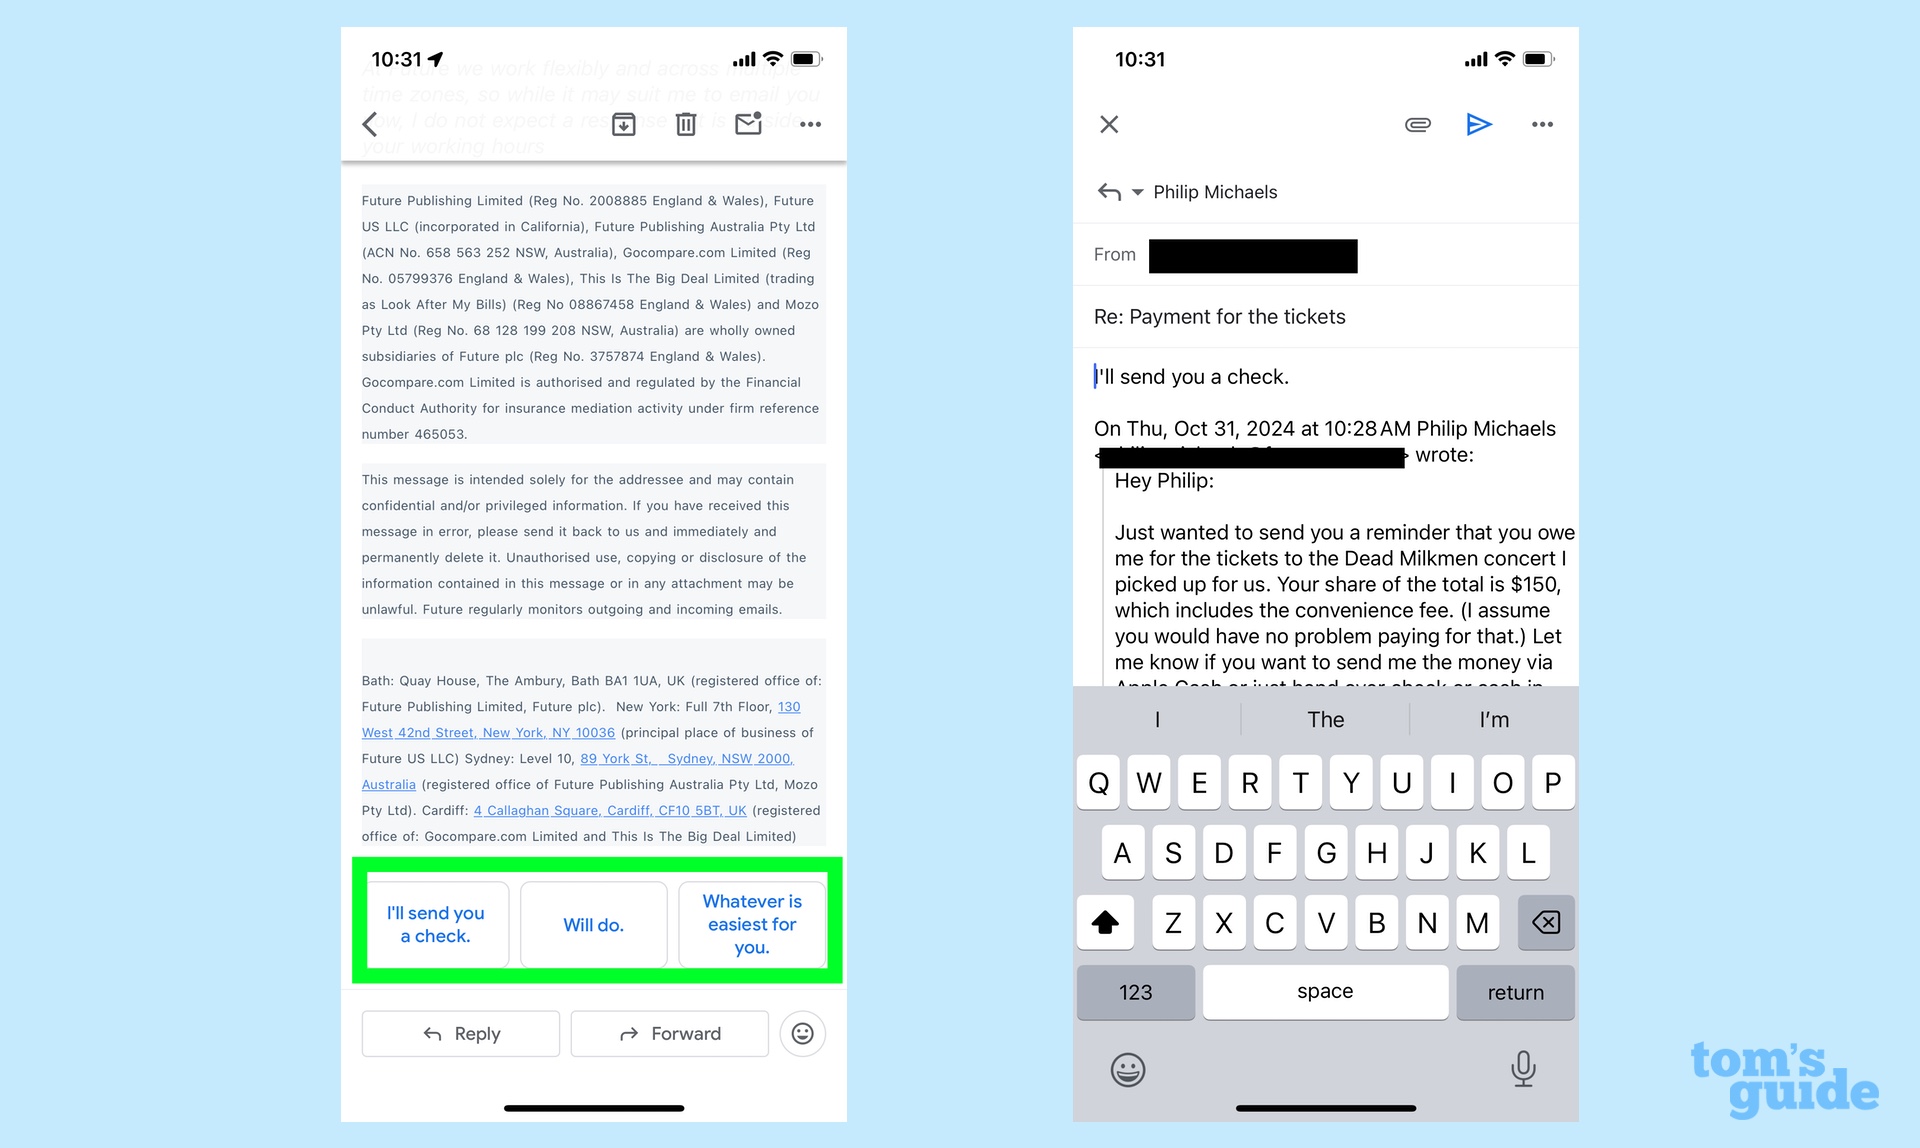Tap the emoji button in email toolbar

point(806,1032)
